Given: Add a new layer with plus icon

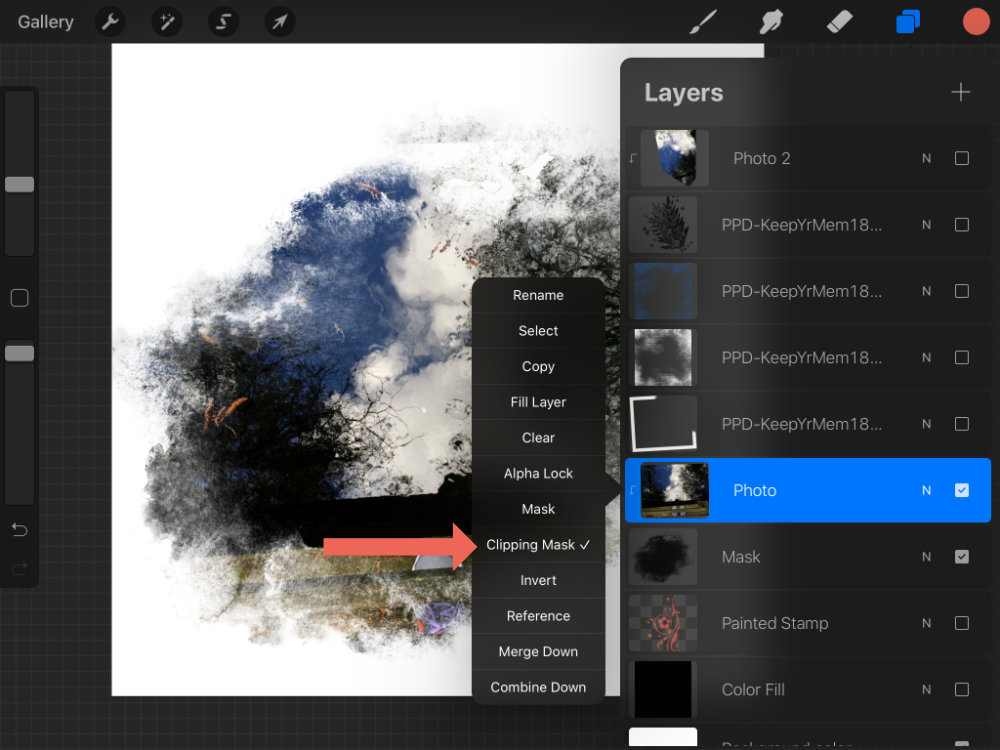Looking at the screenshot, I should tap(960, 92).
